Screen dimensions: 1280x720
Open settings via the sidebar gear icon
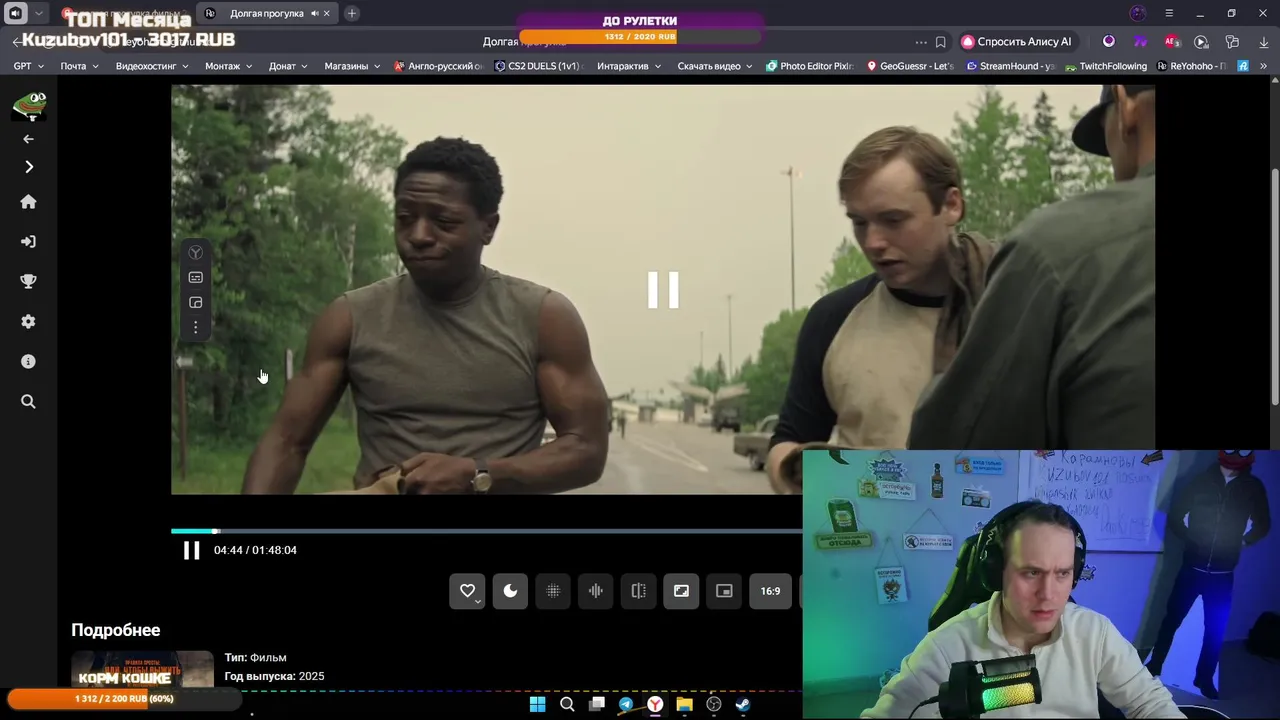pyautogui.click(x=28, y=322)
